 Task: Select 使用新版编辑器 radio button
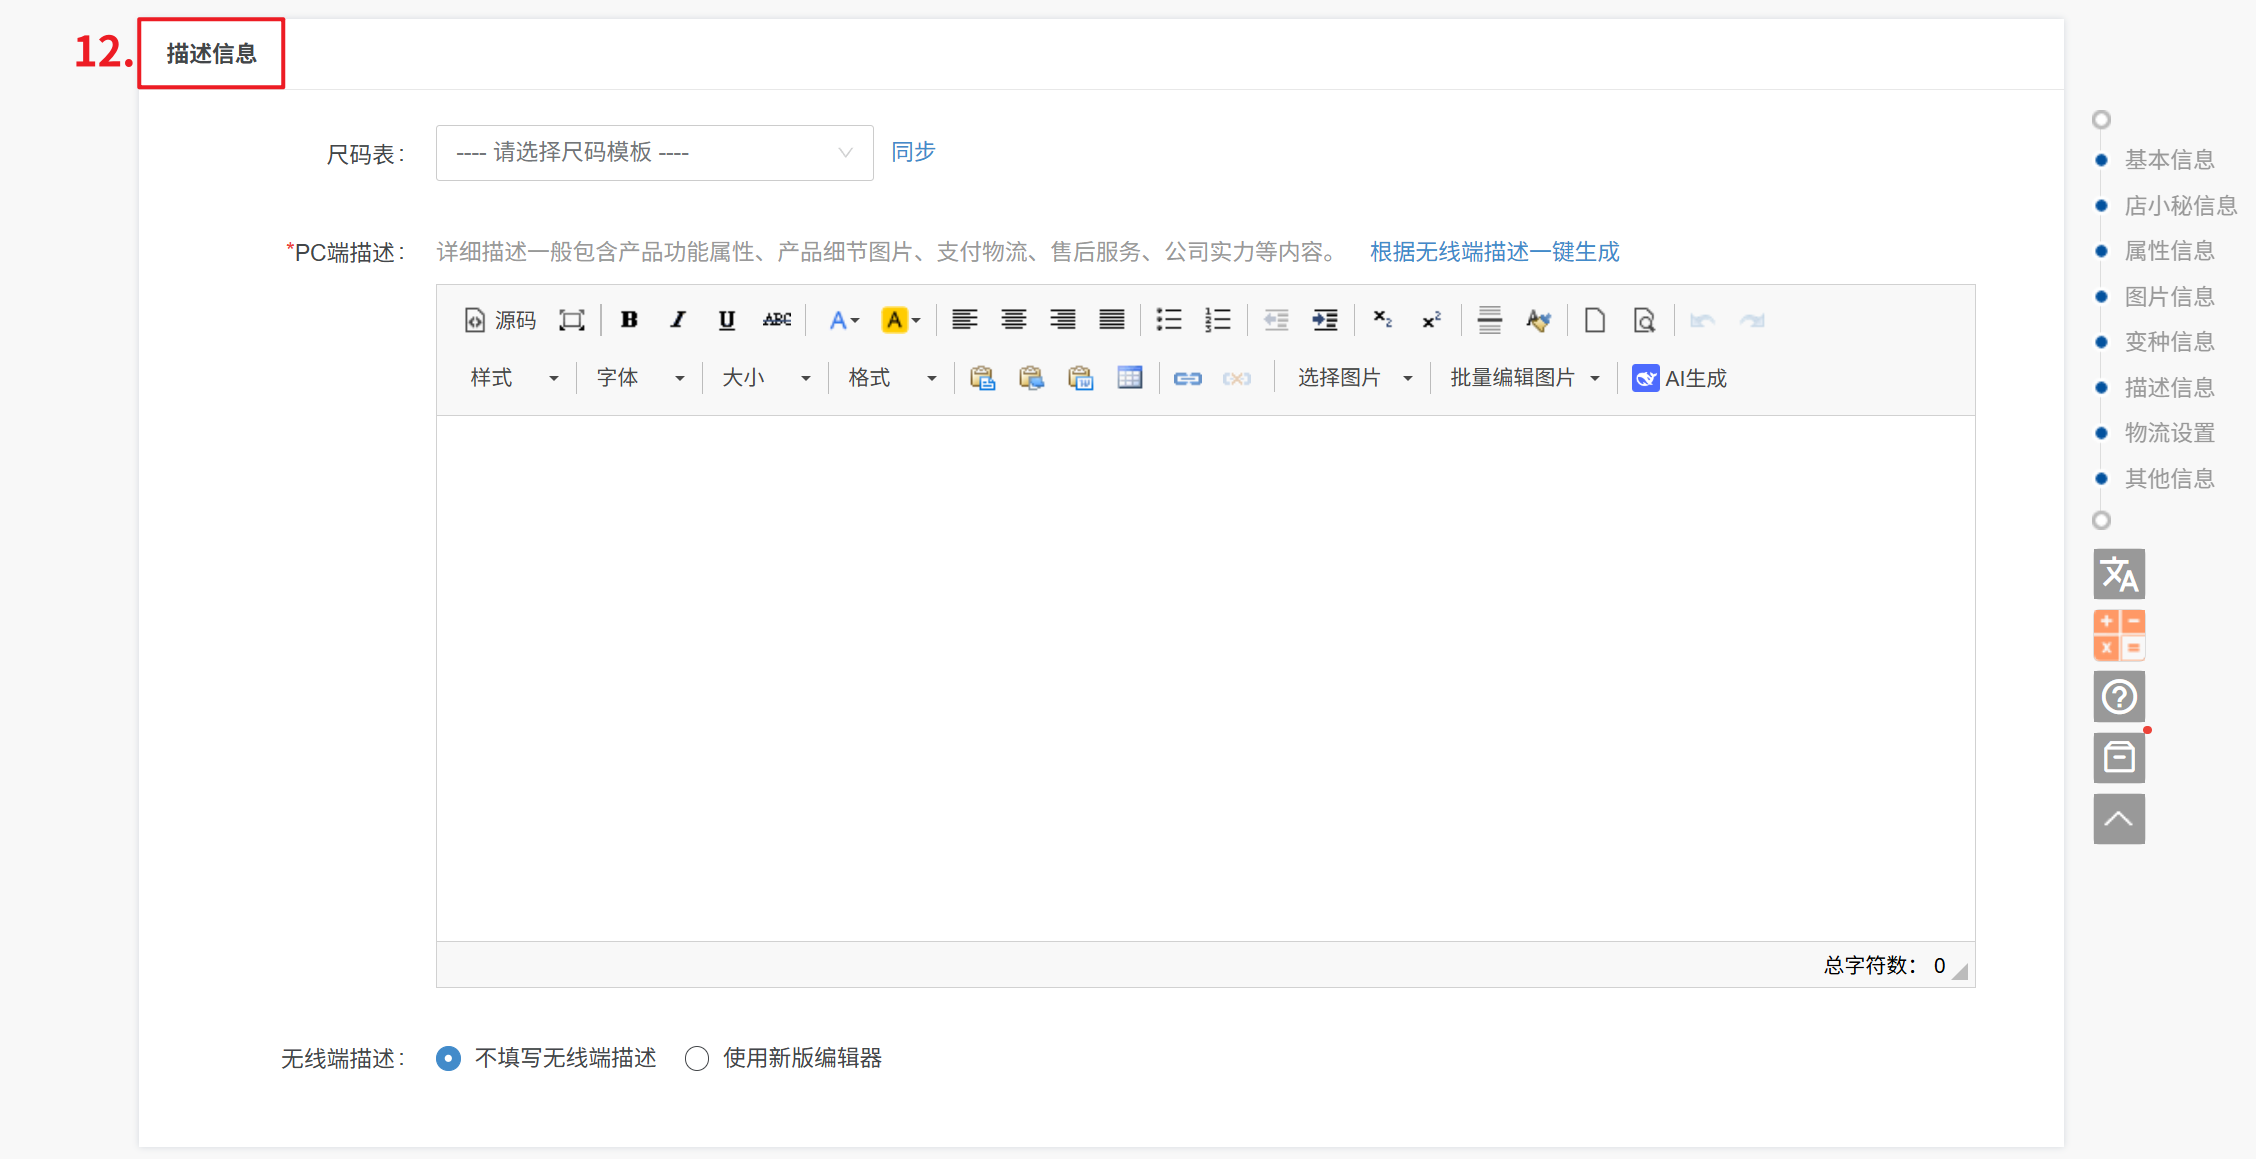click(x=697, y=1058)
